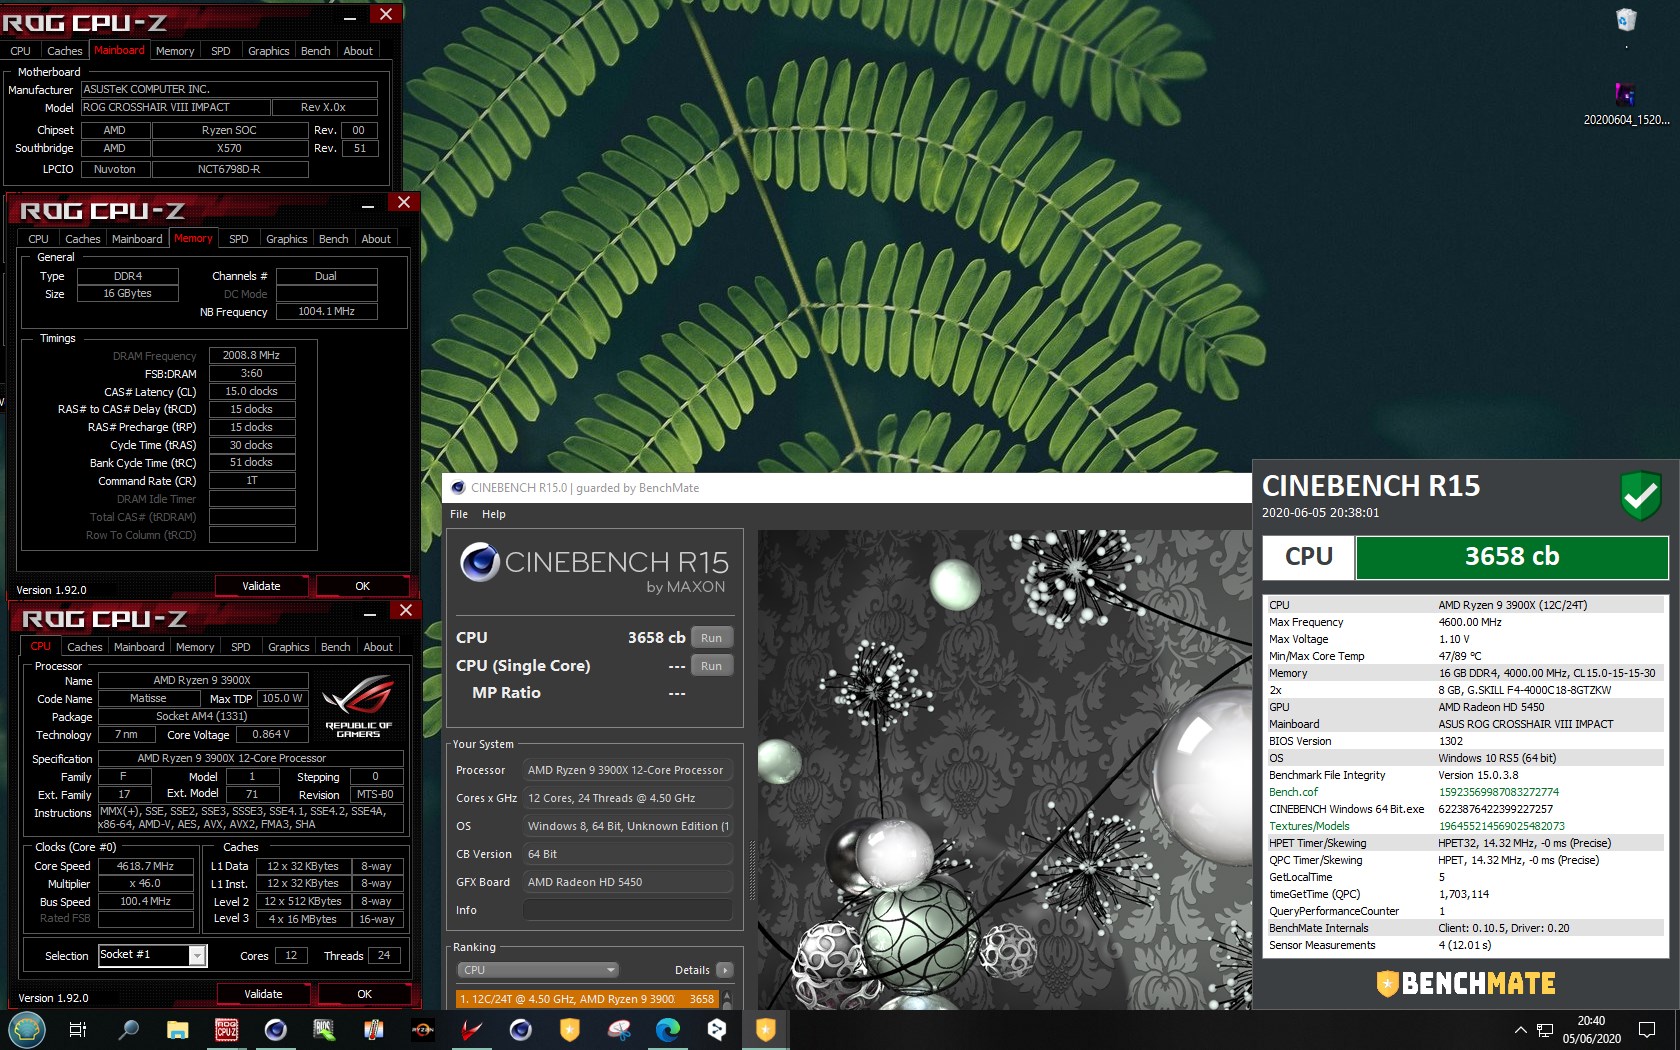Click the Info field under Your System
Image resolution: width=1680 pixels, height=1050 pixels.
pyautogui.click(x=627, y=910)
